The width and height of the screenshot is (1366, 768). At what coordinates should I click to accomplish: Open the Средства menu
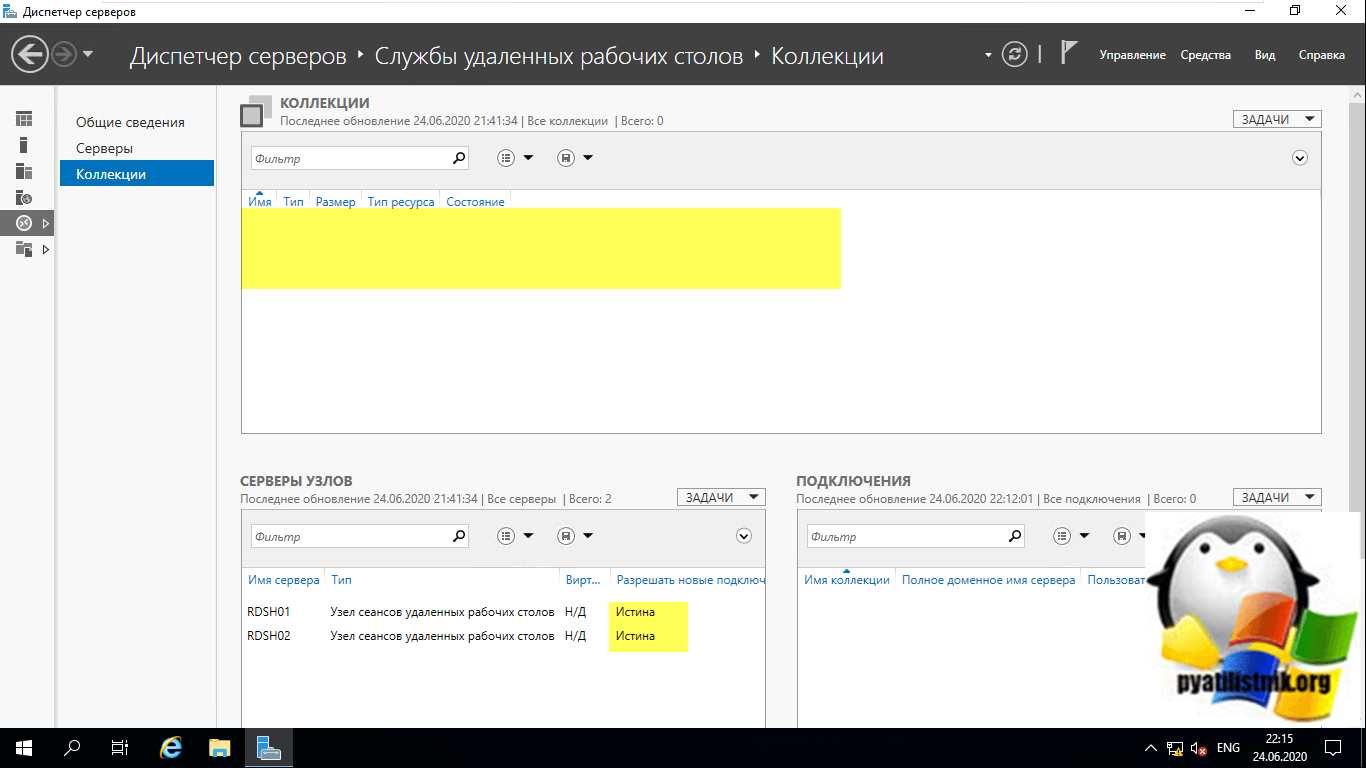tap(1205, 55)
